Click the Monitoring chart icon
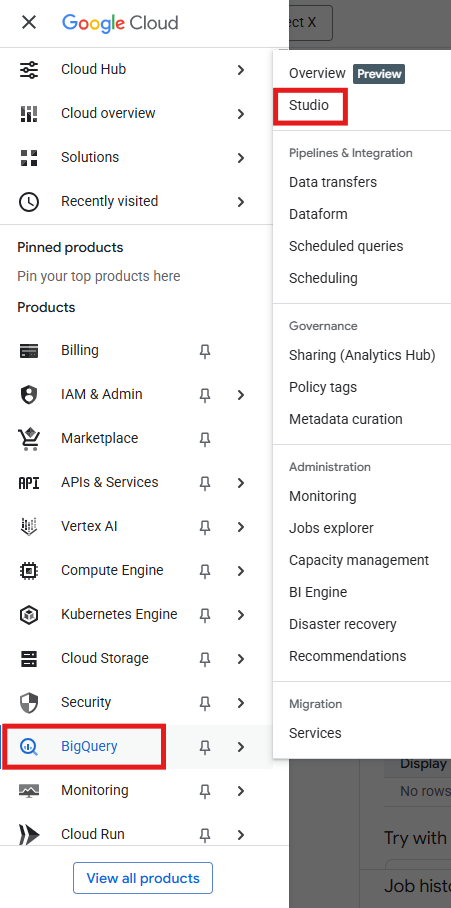The image size is (451, 908). pyautogui.click(x=28, y=790)
